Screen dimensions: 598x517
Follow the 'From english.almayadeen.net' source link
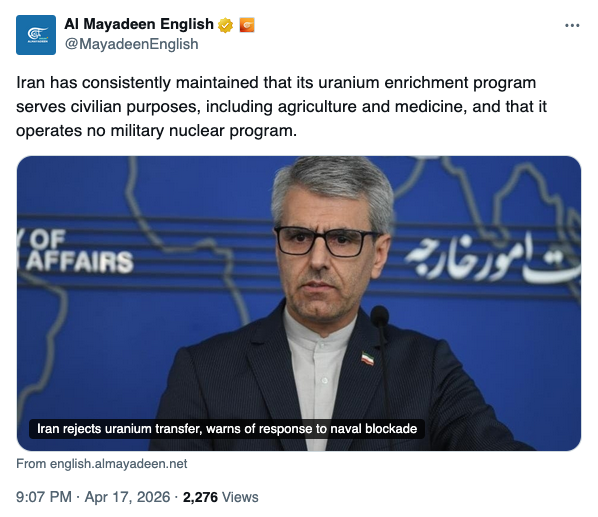(x=101, y=464)
